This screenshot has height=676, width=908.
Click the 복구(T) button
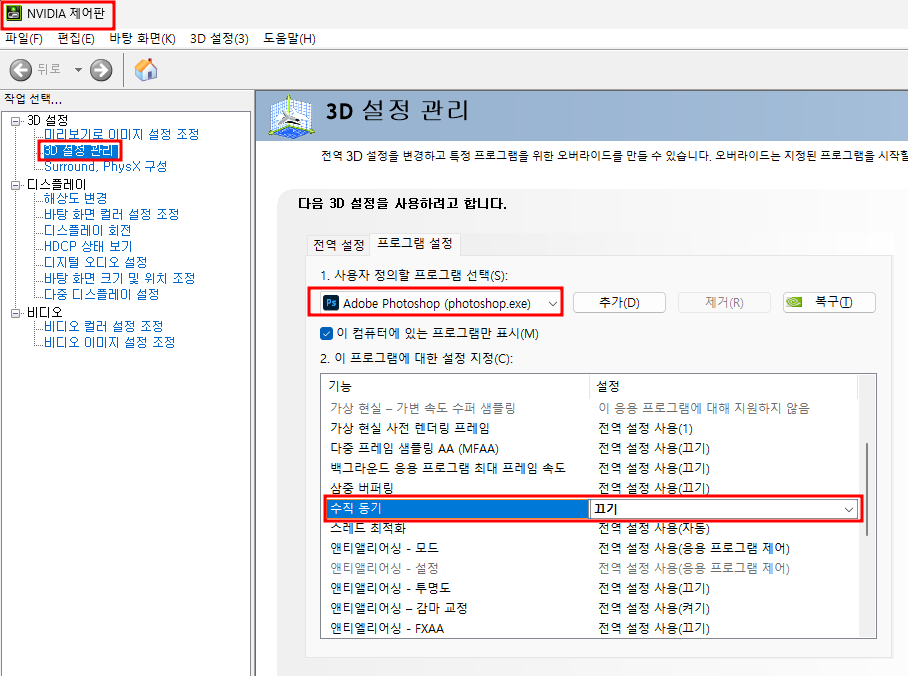tap(829, 302)
